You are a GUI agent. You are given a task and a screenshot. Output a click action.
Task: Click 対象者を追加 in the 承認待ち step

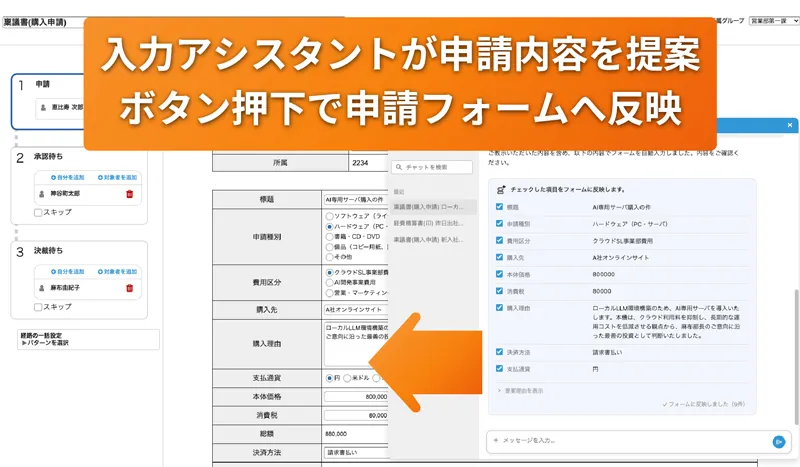[x=117, y=178]
